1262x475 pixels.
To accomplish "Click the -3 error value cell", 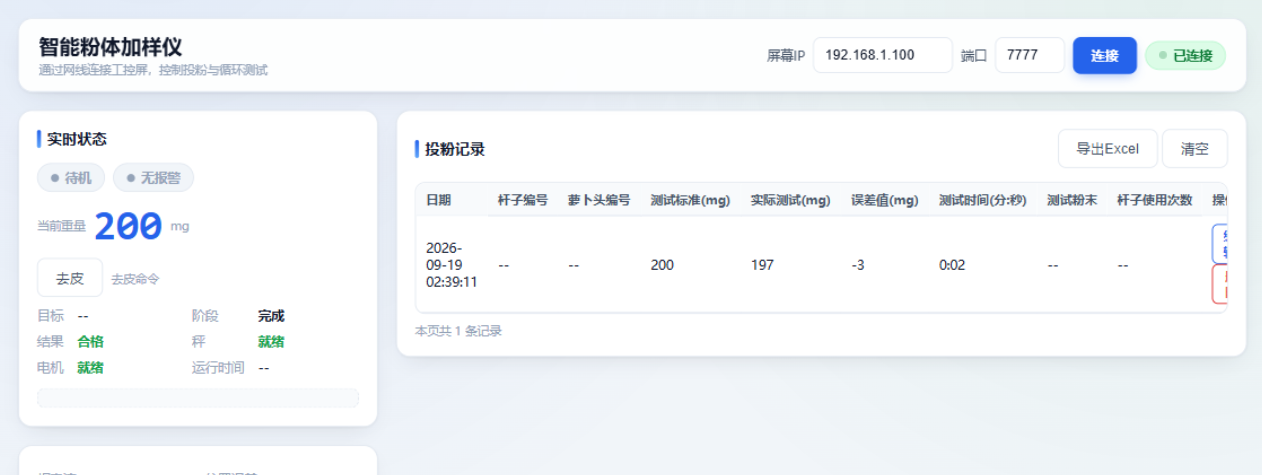I will tap(858, 265).
